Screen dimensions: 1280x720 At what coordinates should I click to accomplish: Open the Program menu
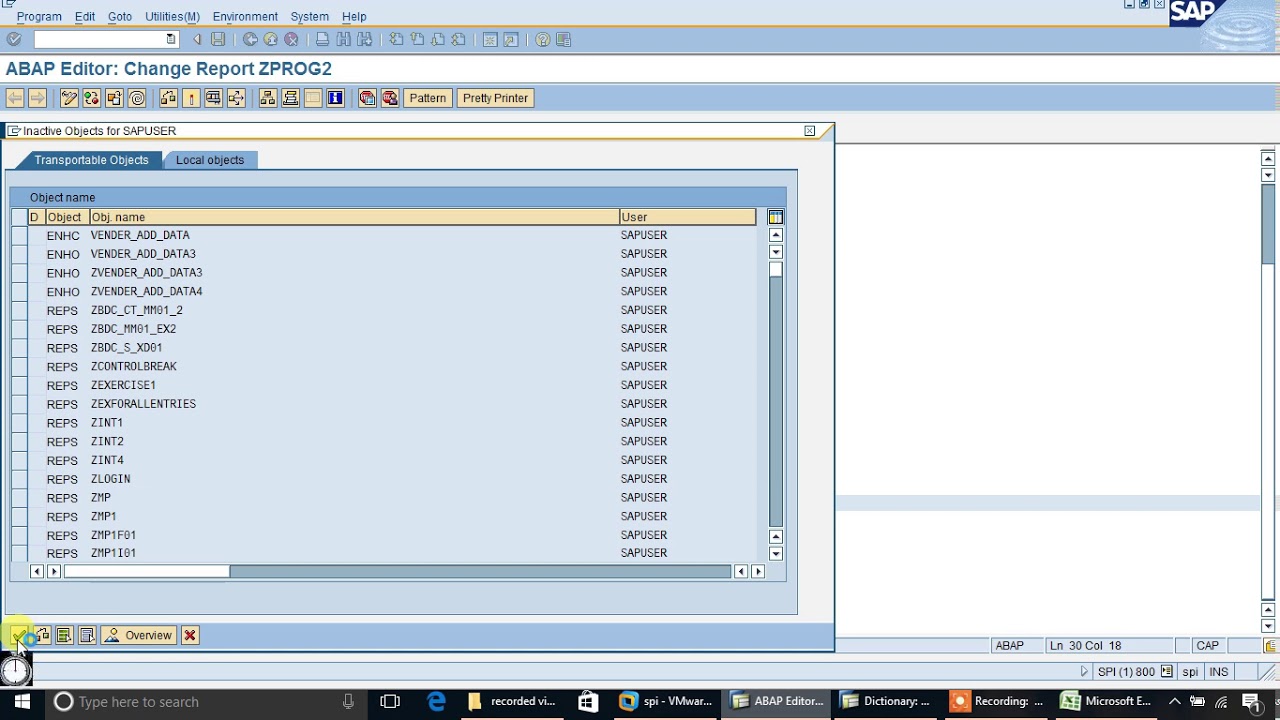39,17
